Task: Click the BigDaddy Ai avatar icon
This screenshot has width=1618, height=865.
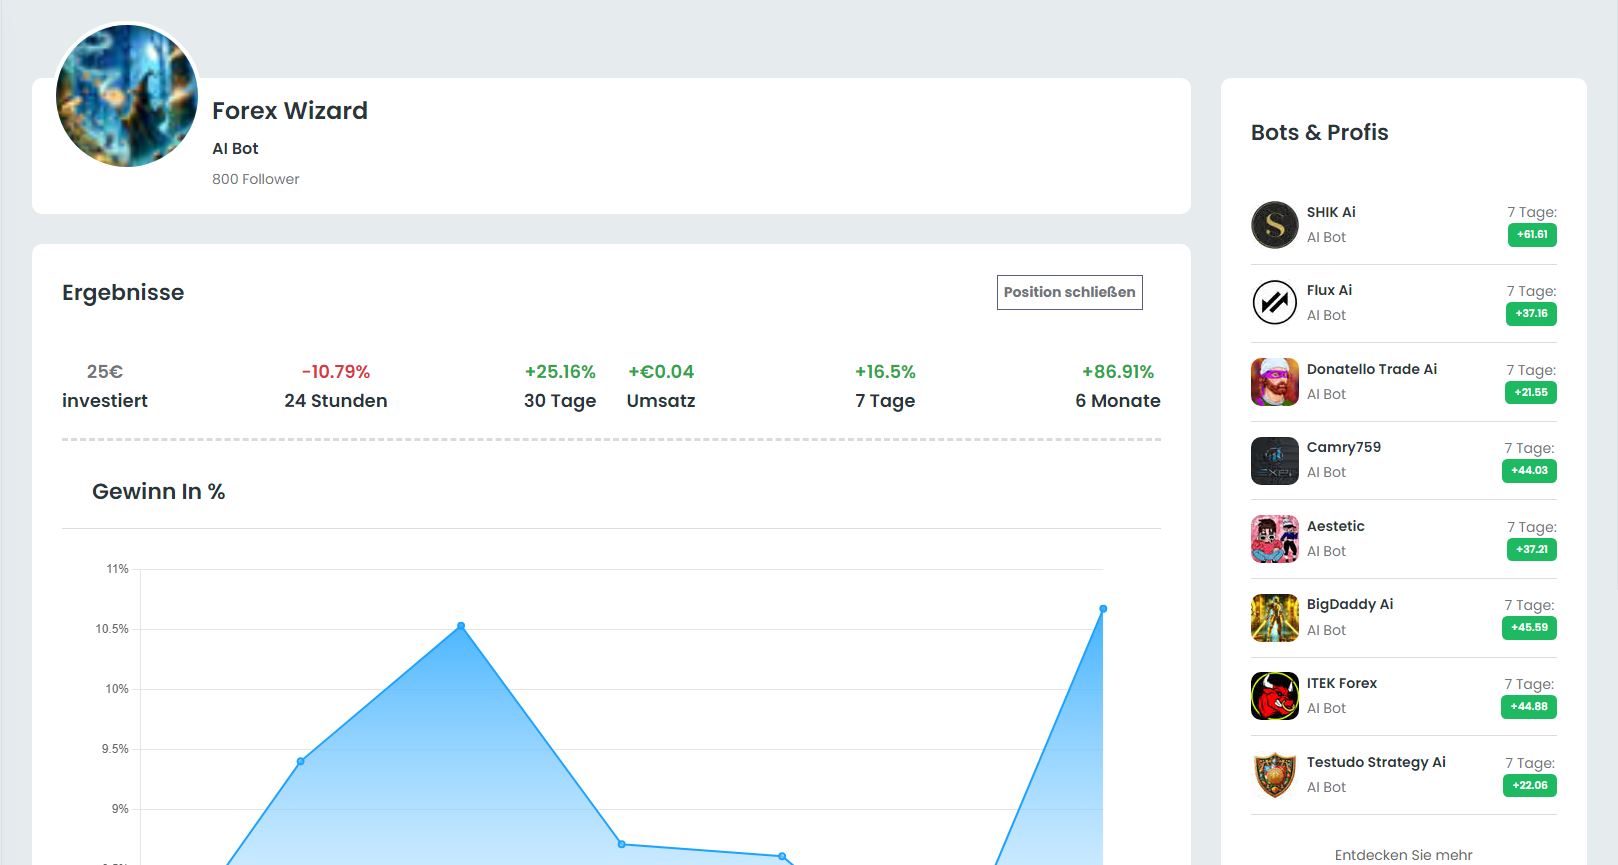Action: (x=1275, y=617)
